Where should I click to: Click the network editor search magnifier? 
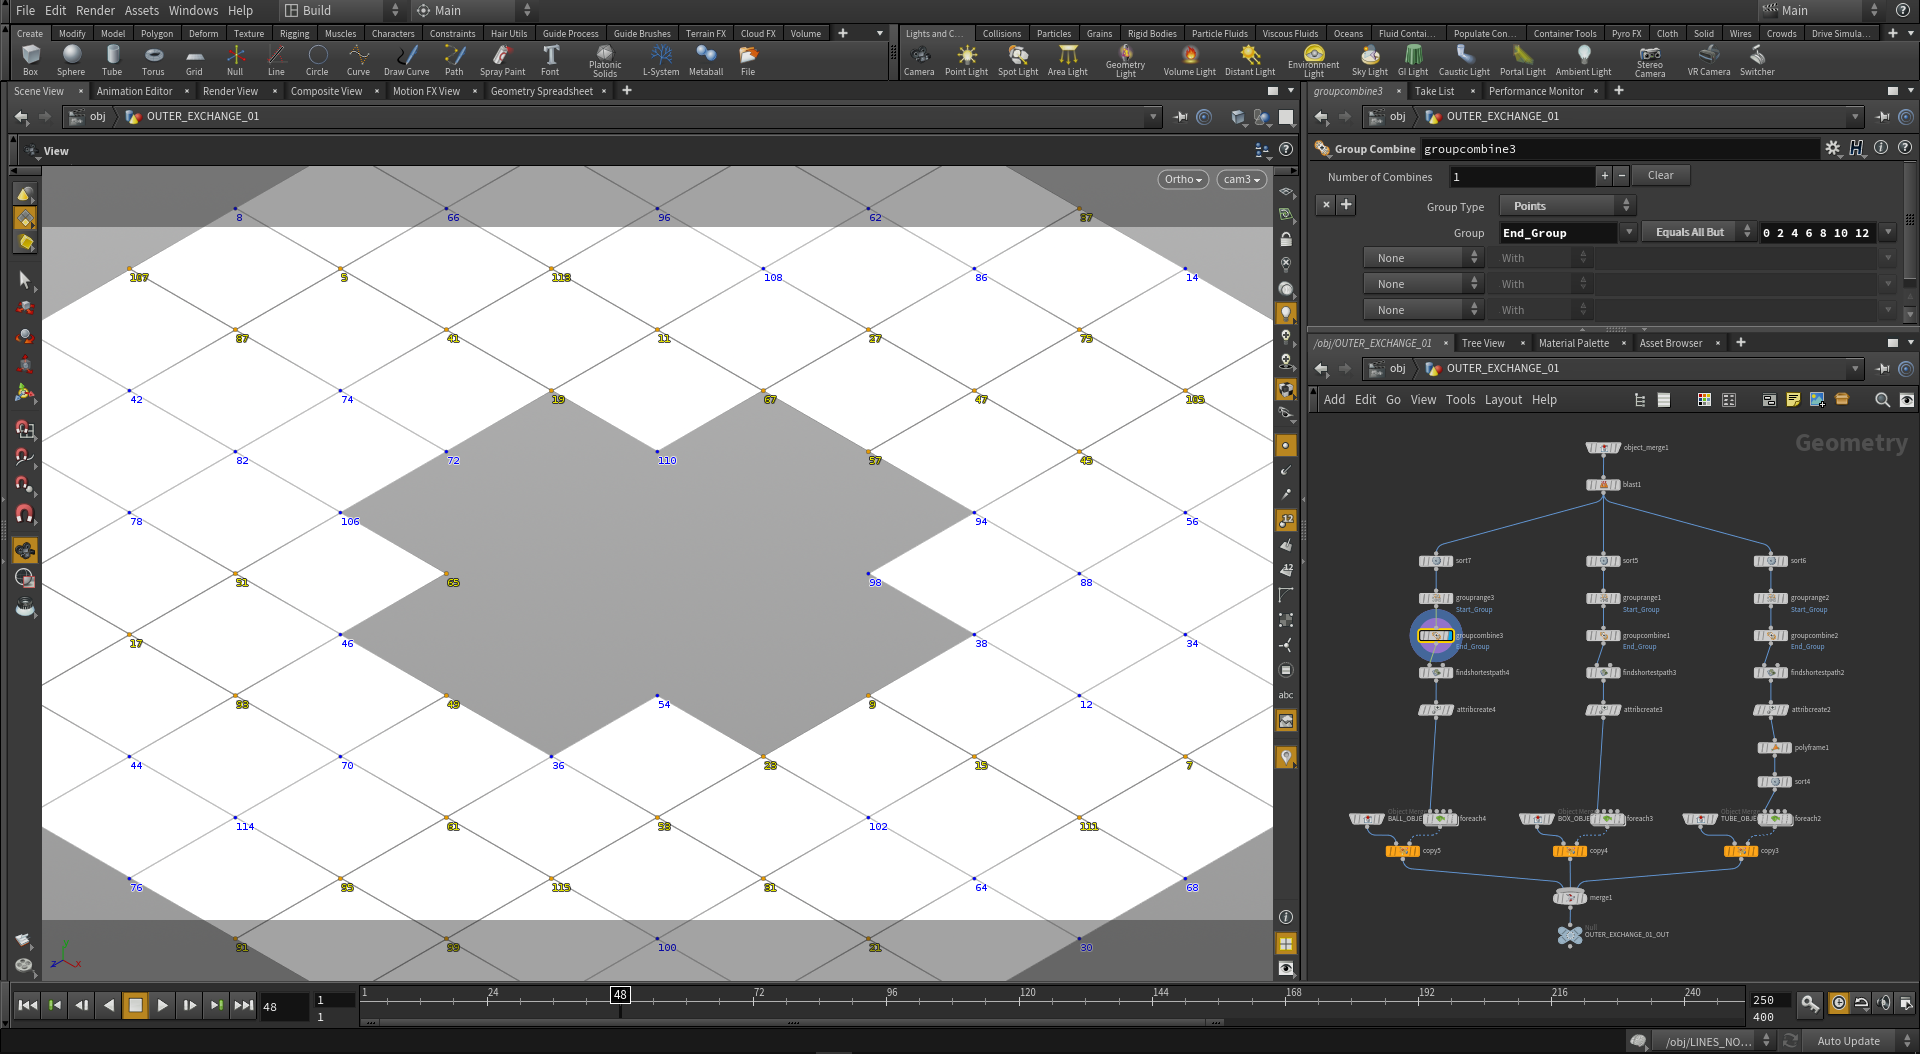pyautogui.click(x=1882, y=400)
